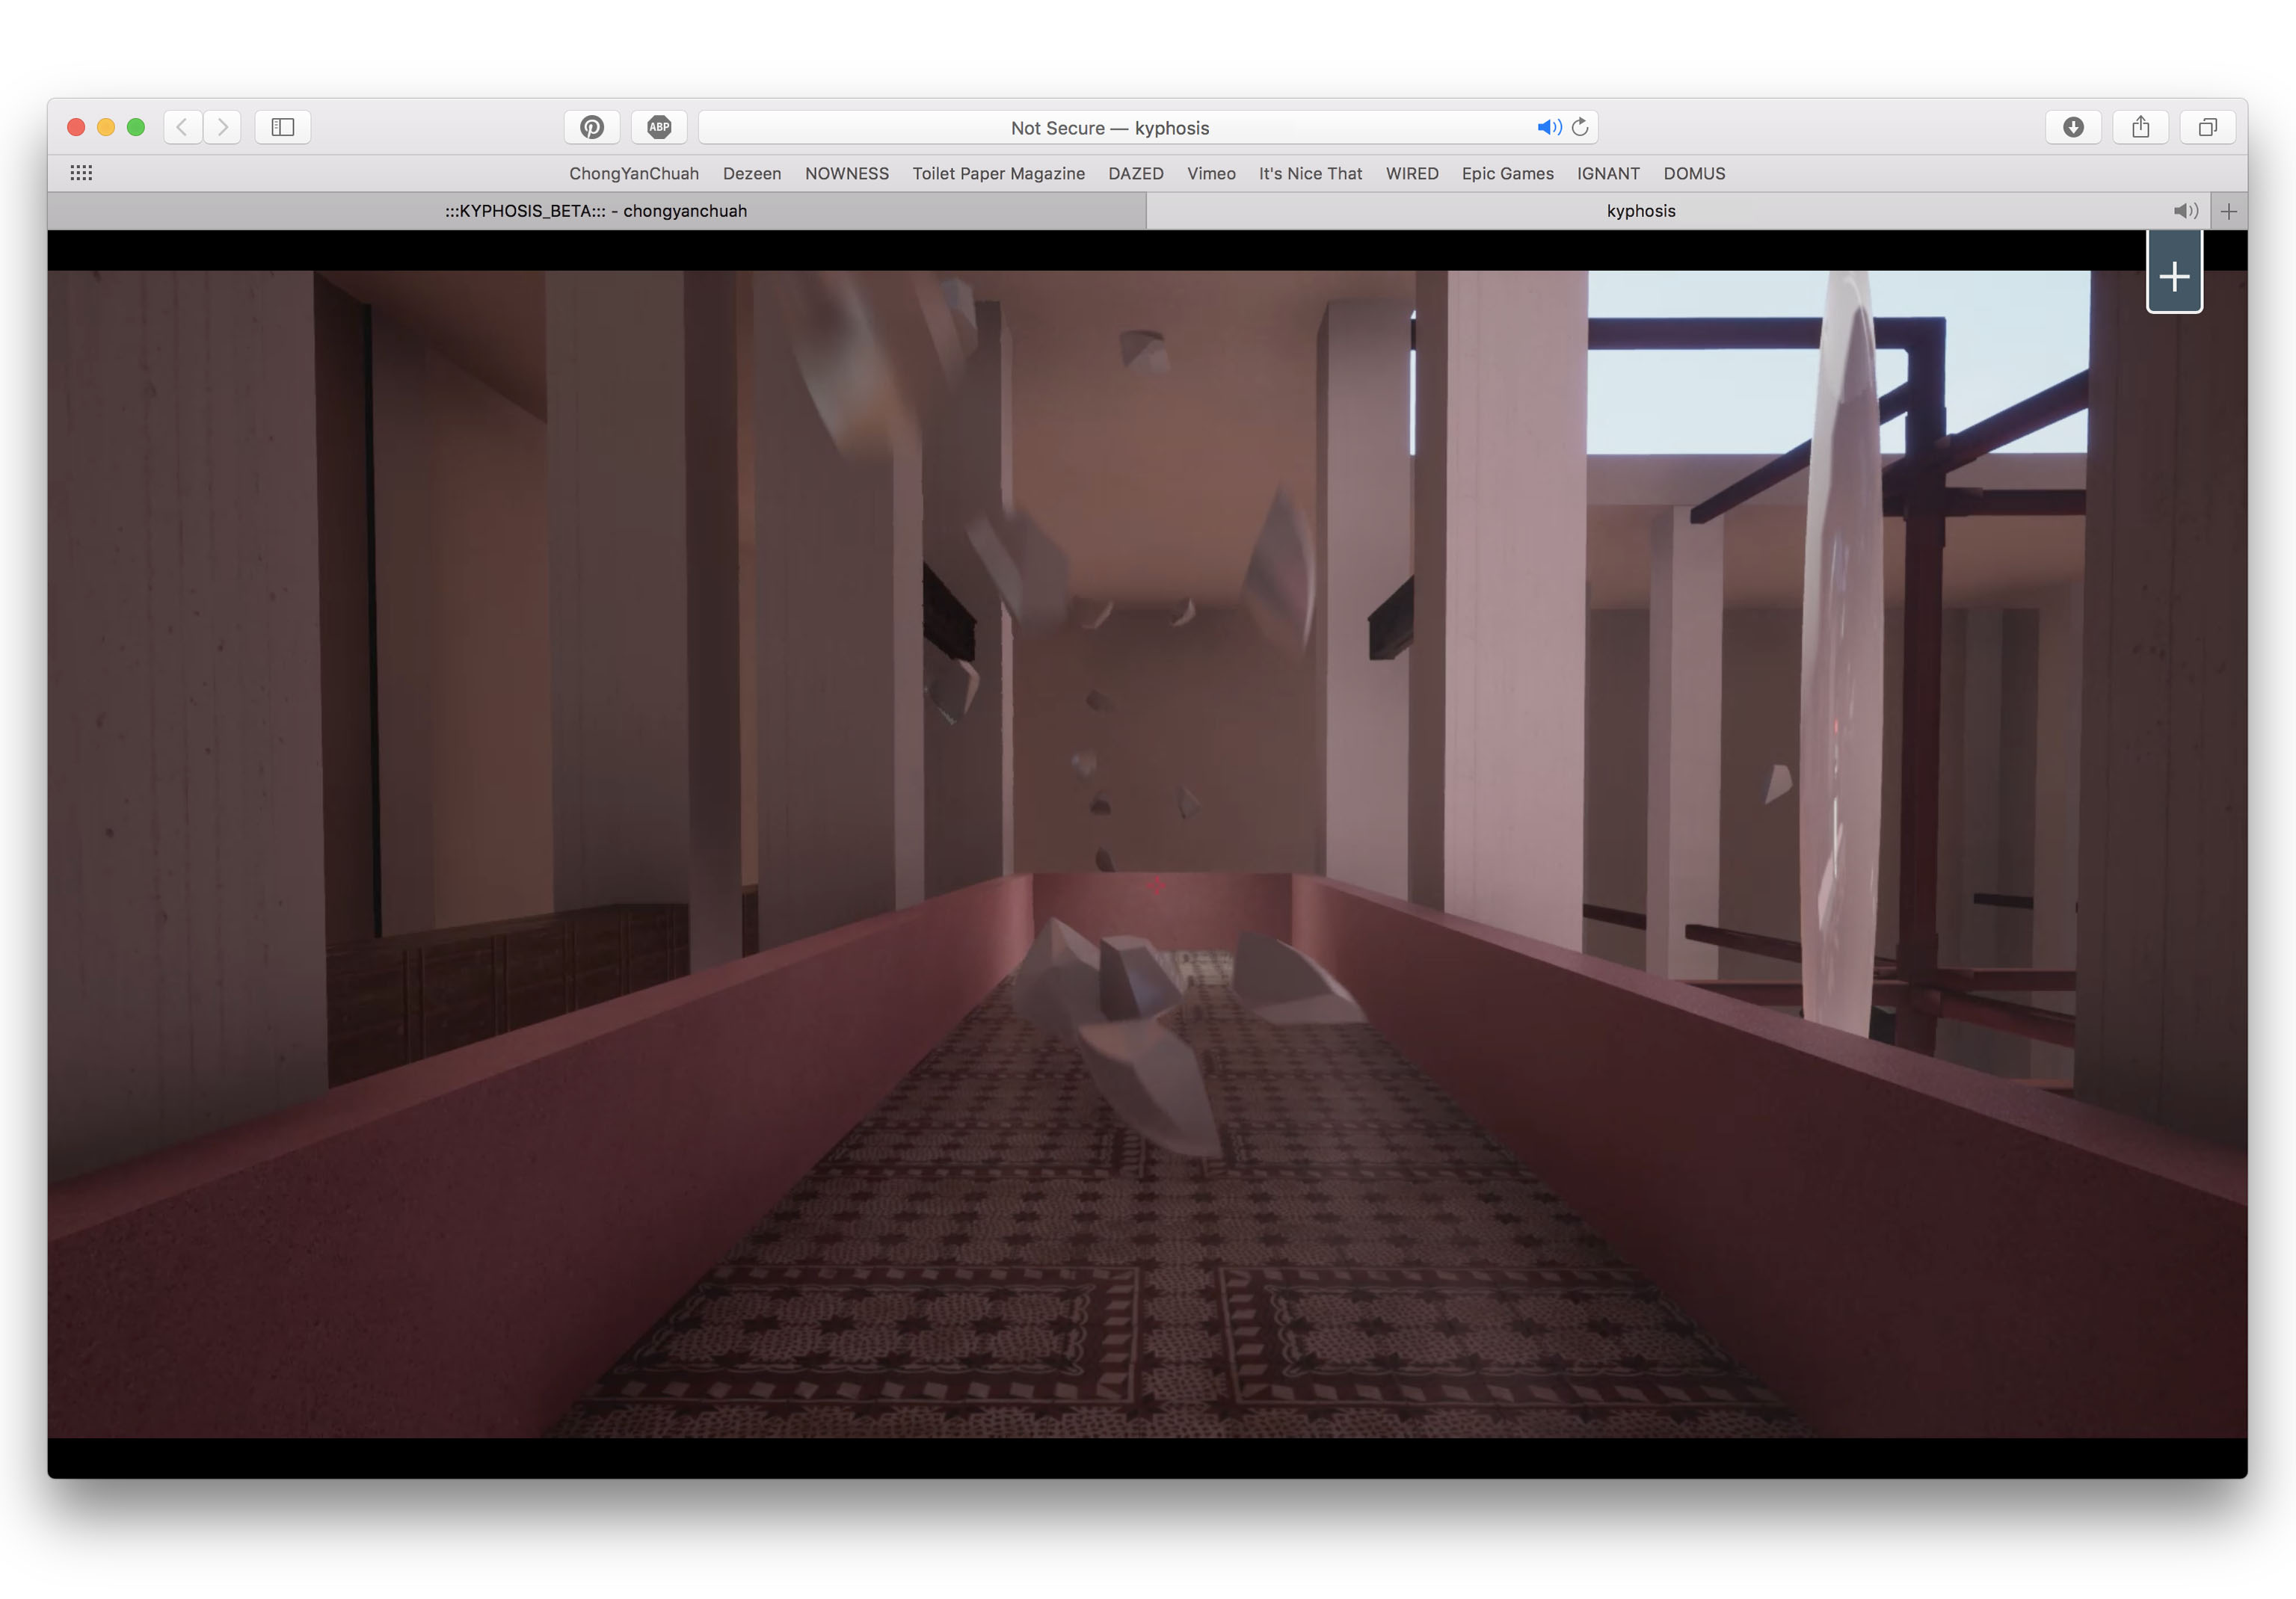Screen dimensions: 2296x1599
Task: Add a new tab with plus icon
Action: point(2228,211)
